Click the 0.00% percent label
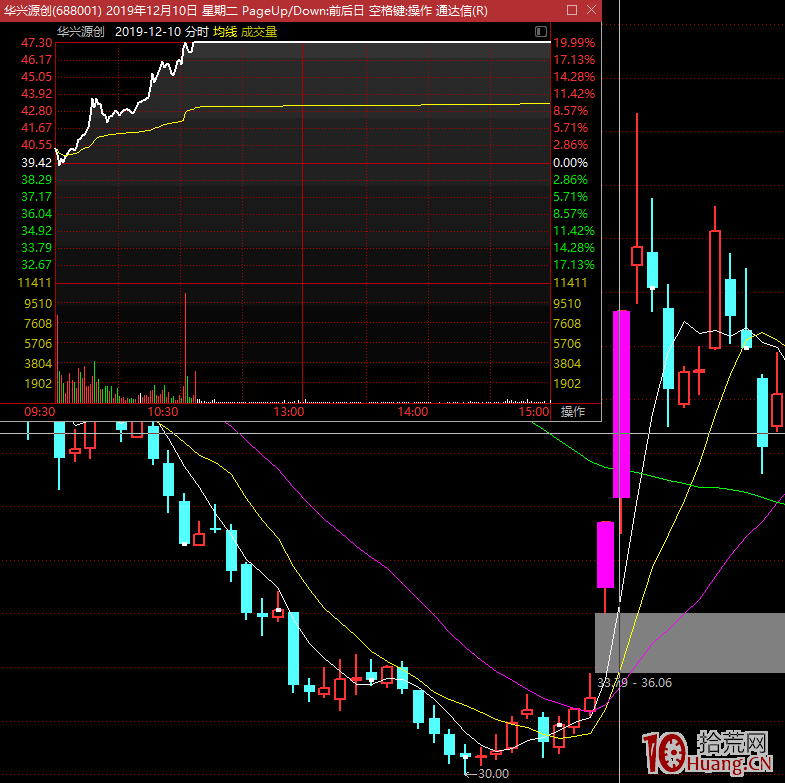This screenshot has height=783, width=785. tap(571, 163)
